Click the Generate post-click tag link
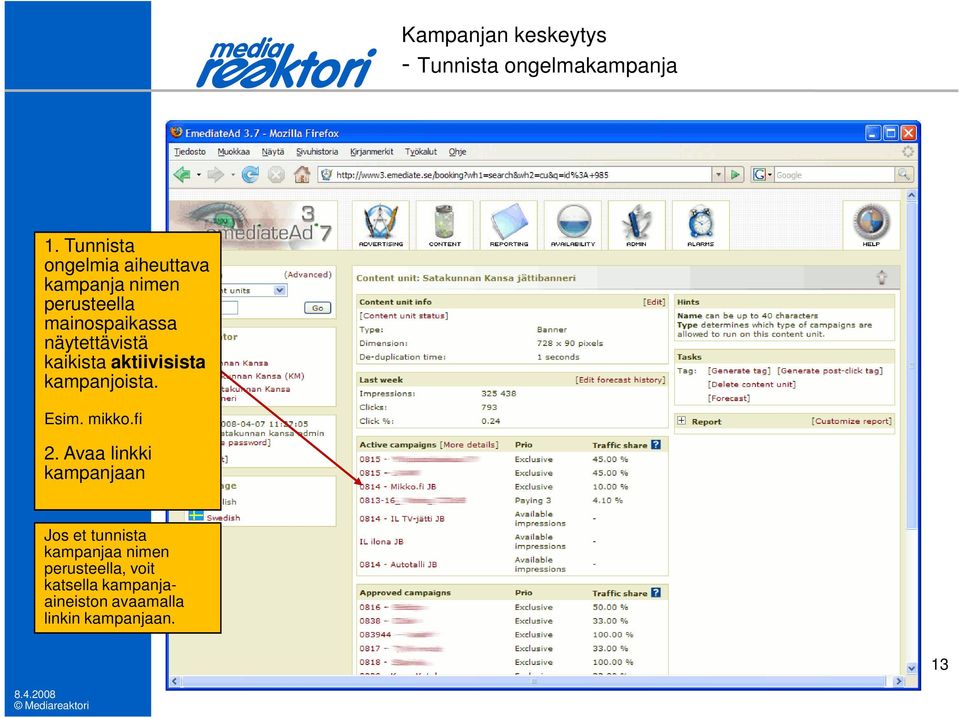Viewport: 959px width, 718px height. click(x=830, y=371)
